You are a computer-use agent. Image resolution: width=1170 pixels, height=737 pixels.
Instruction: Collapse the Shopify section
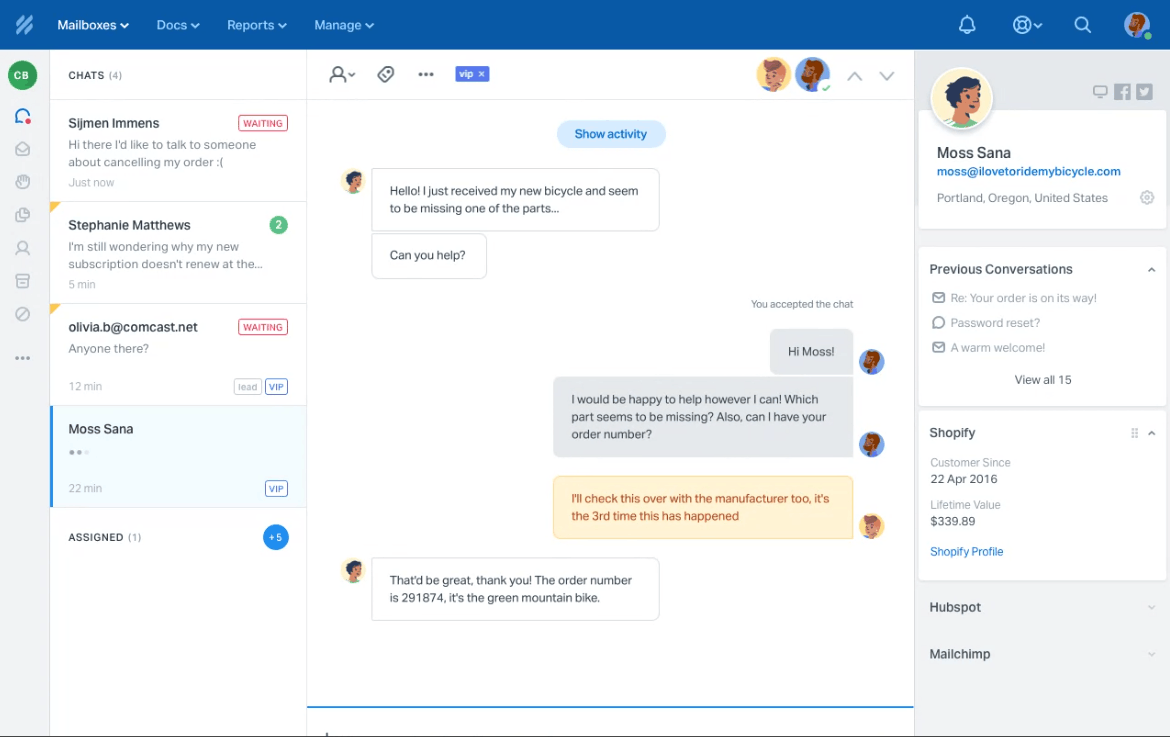pyautogui.click(x=1151, y=433)
